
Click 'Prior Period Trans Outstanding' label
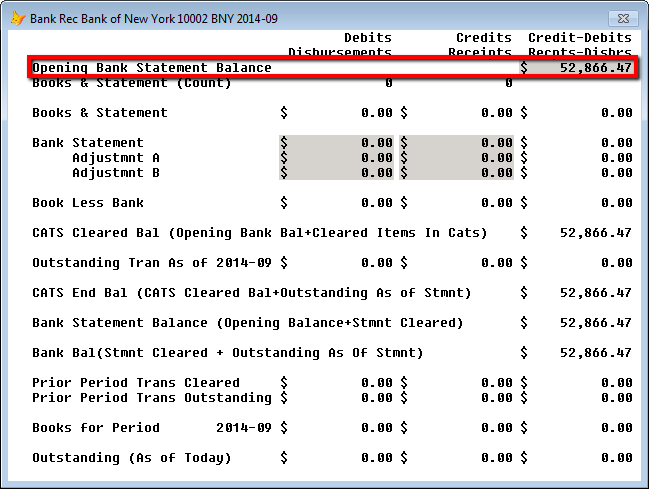[152, 397]
